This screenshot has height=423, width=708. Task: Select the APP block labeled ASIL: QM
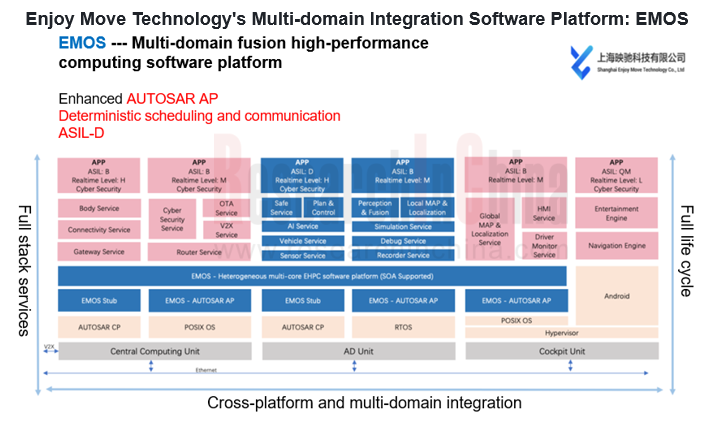pyautogui.click(x=616, y=176)
